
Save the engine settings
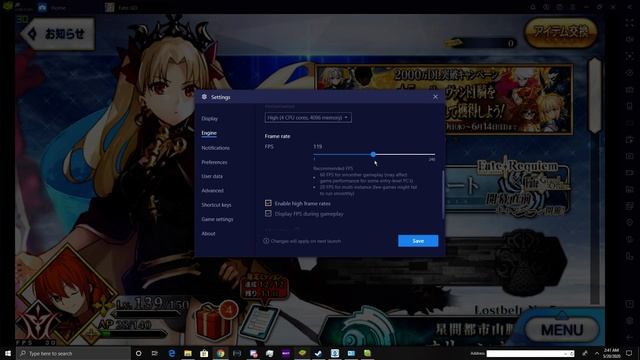[418, 241]
